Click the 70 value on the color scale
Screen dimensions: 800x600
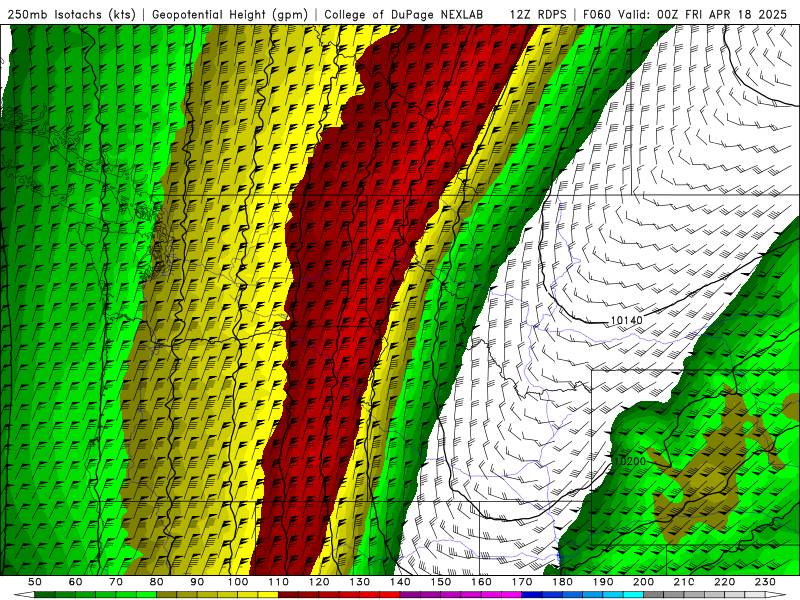[116, 582]
